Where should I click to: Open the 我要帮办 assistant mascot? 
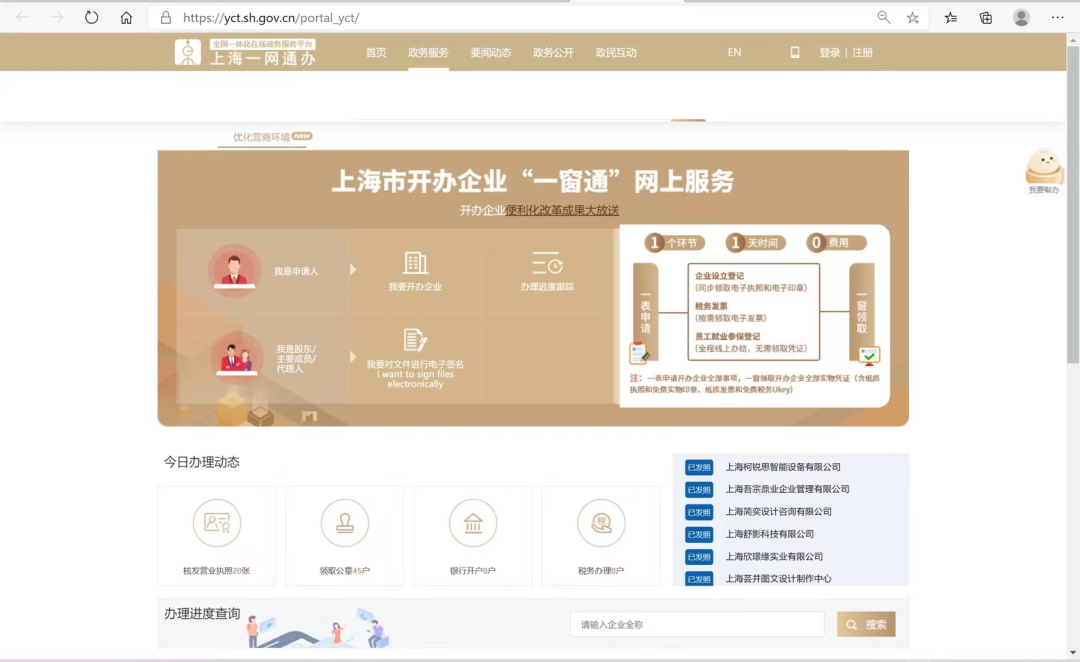pyautogui.click(x=1044, y=168)
